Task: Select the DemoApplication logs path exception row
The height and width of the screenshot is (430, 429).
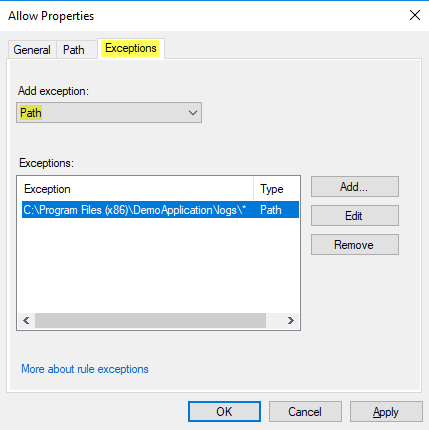Action: pyautogui.click(x=160, y=210)
